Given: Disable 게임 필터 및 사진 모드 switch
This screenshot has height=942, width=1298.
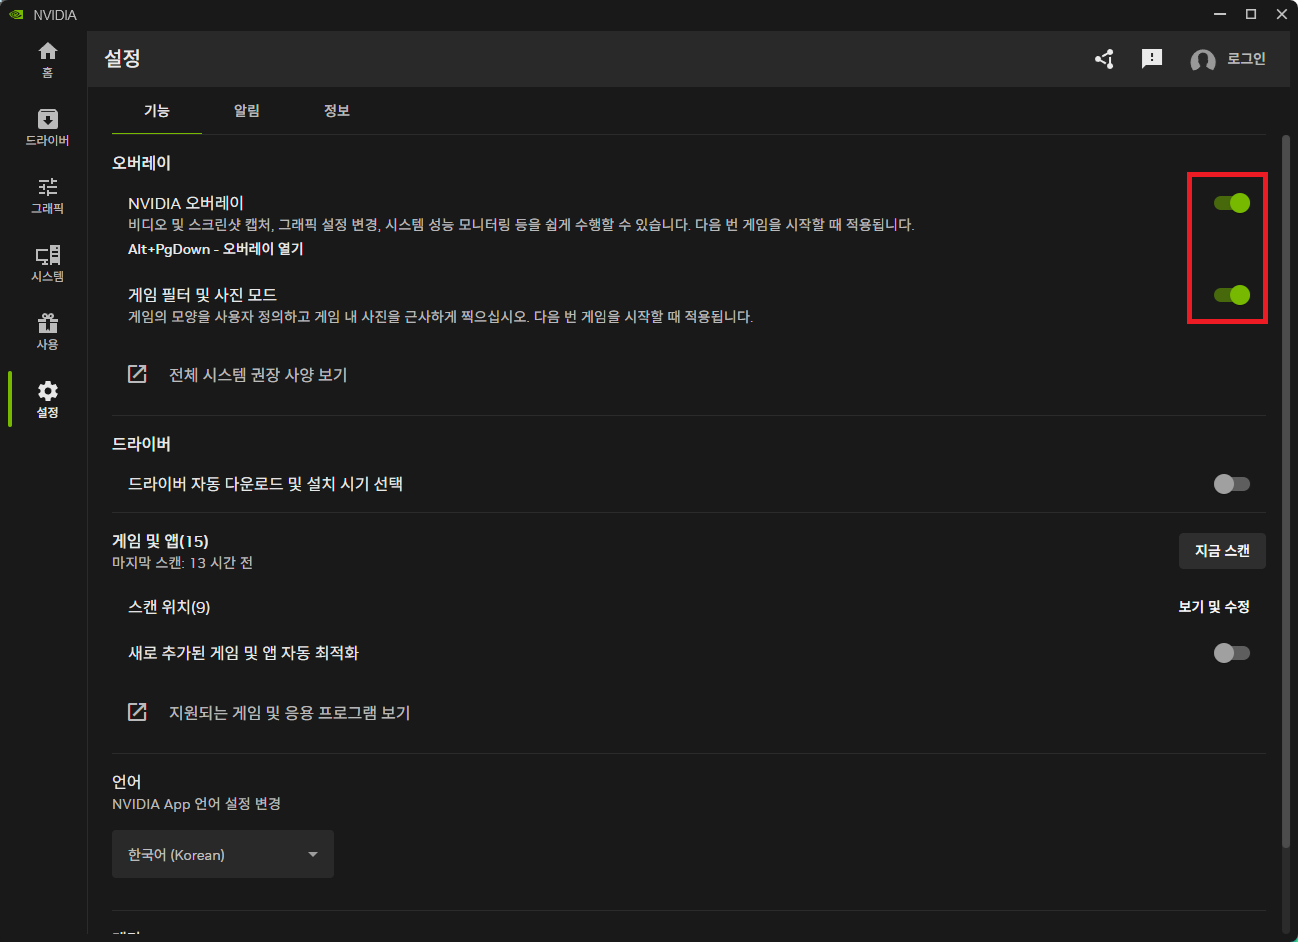Looking at the screenshot, I should [x=1231, y=295].
